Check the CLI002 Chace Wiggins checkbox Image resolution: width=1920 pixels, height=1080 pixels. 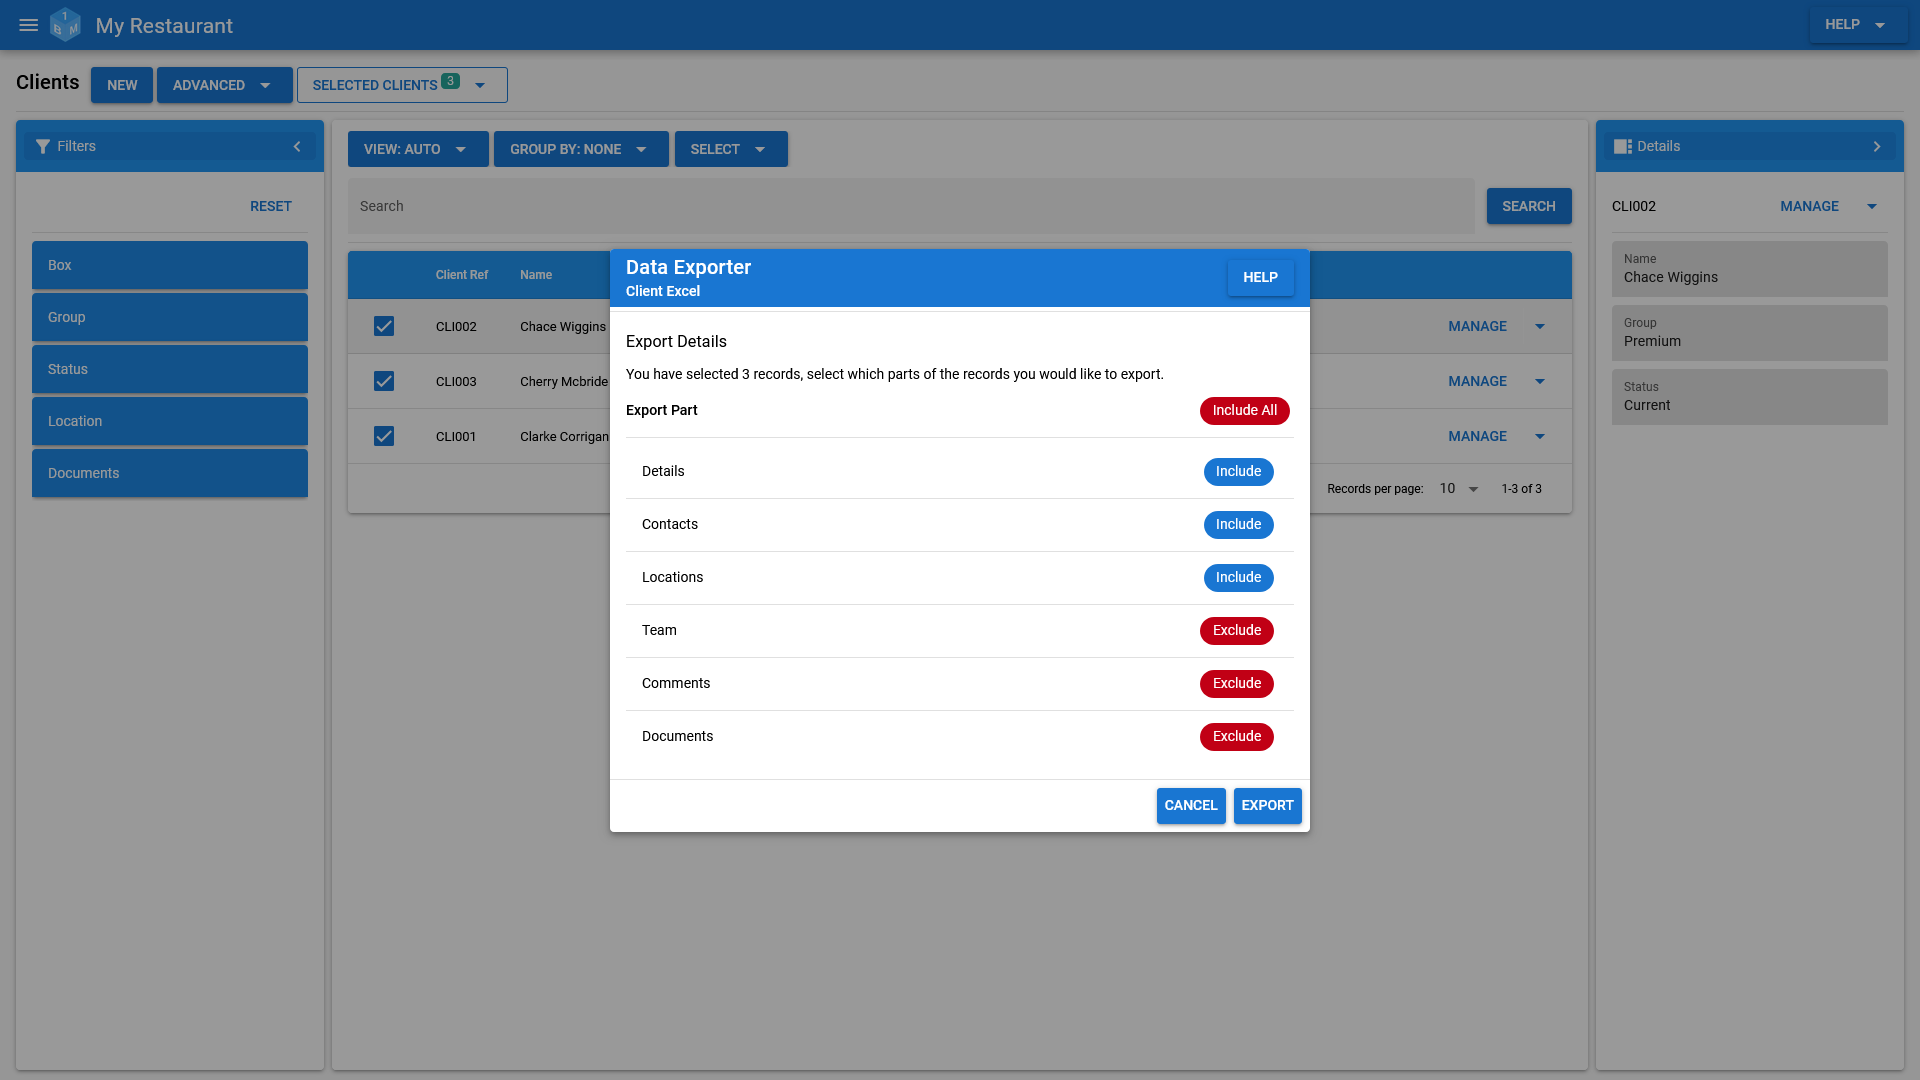pos(384,326)
